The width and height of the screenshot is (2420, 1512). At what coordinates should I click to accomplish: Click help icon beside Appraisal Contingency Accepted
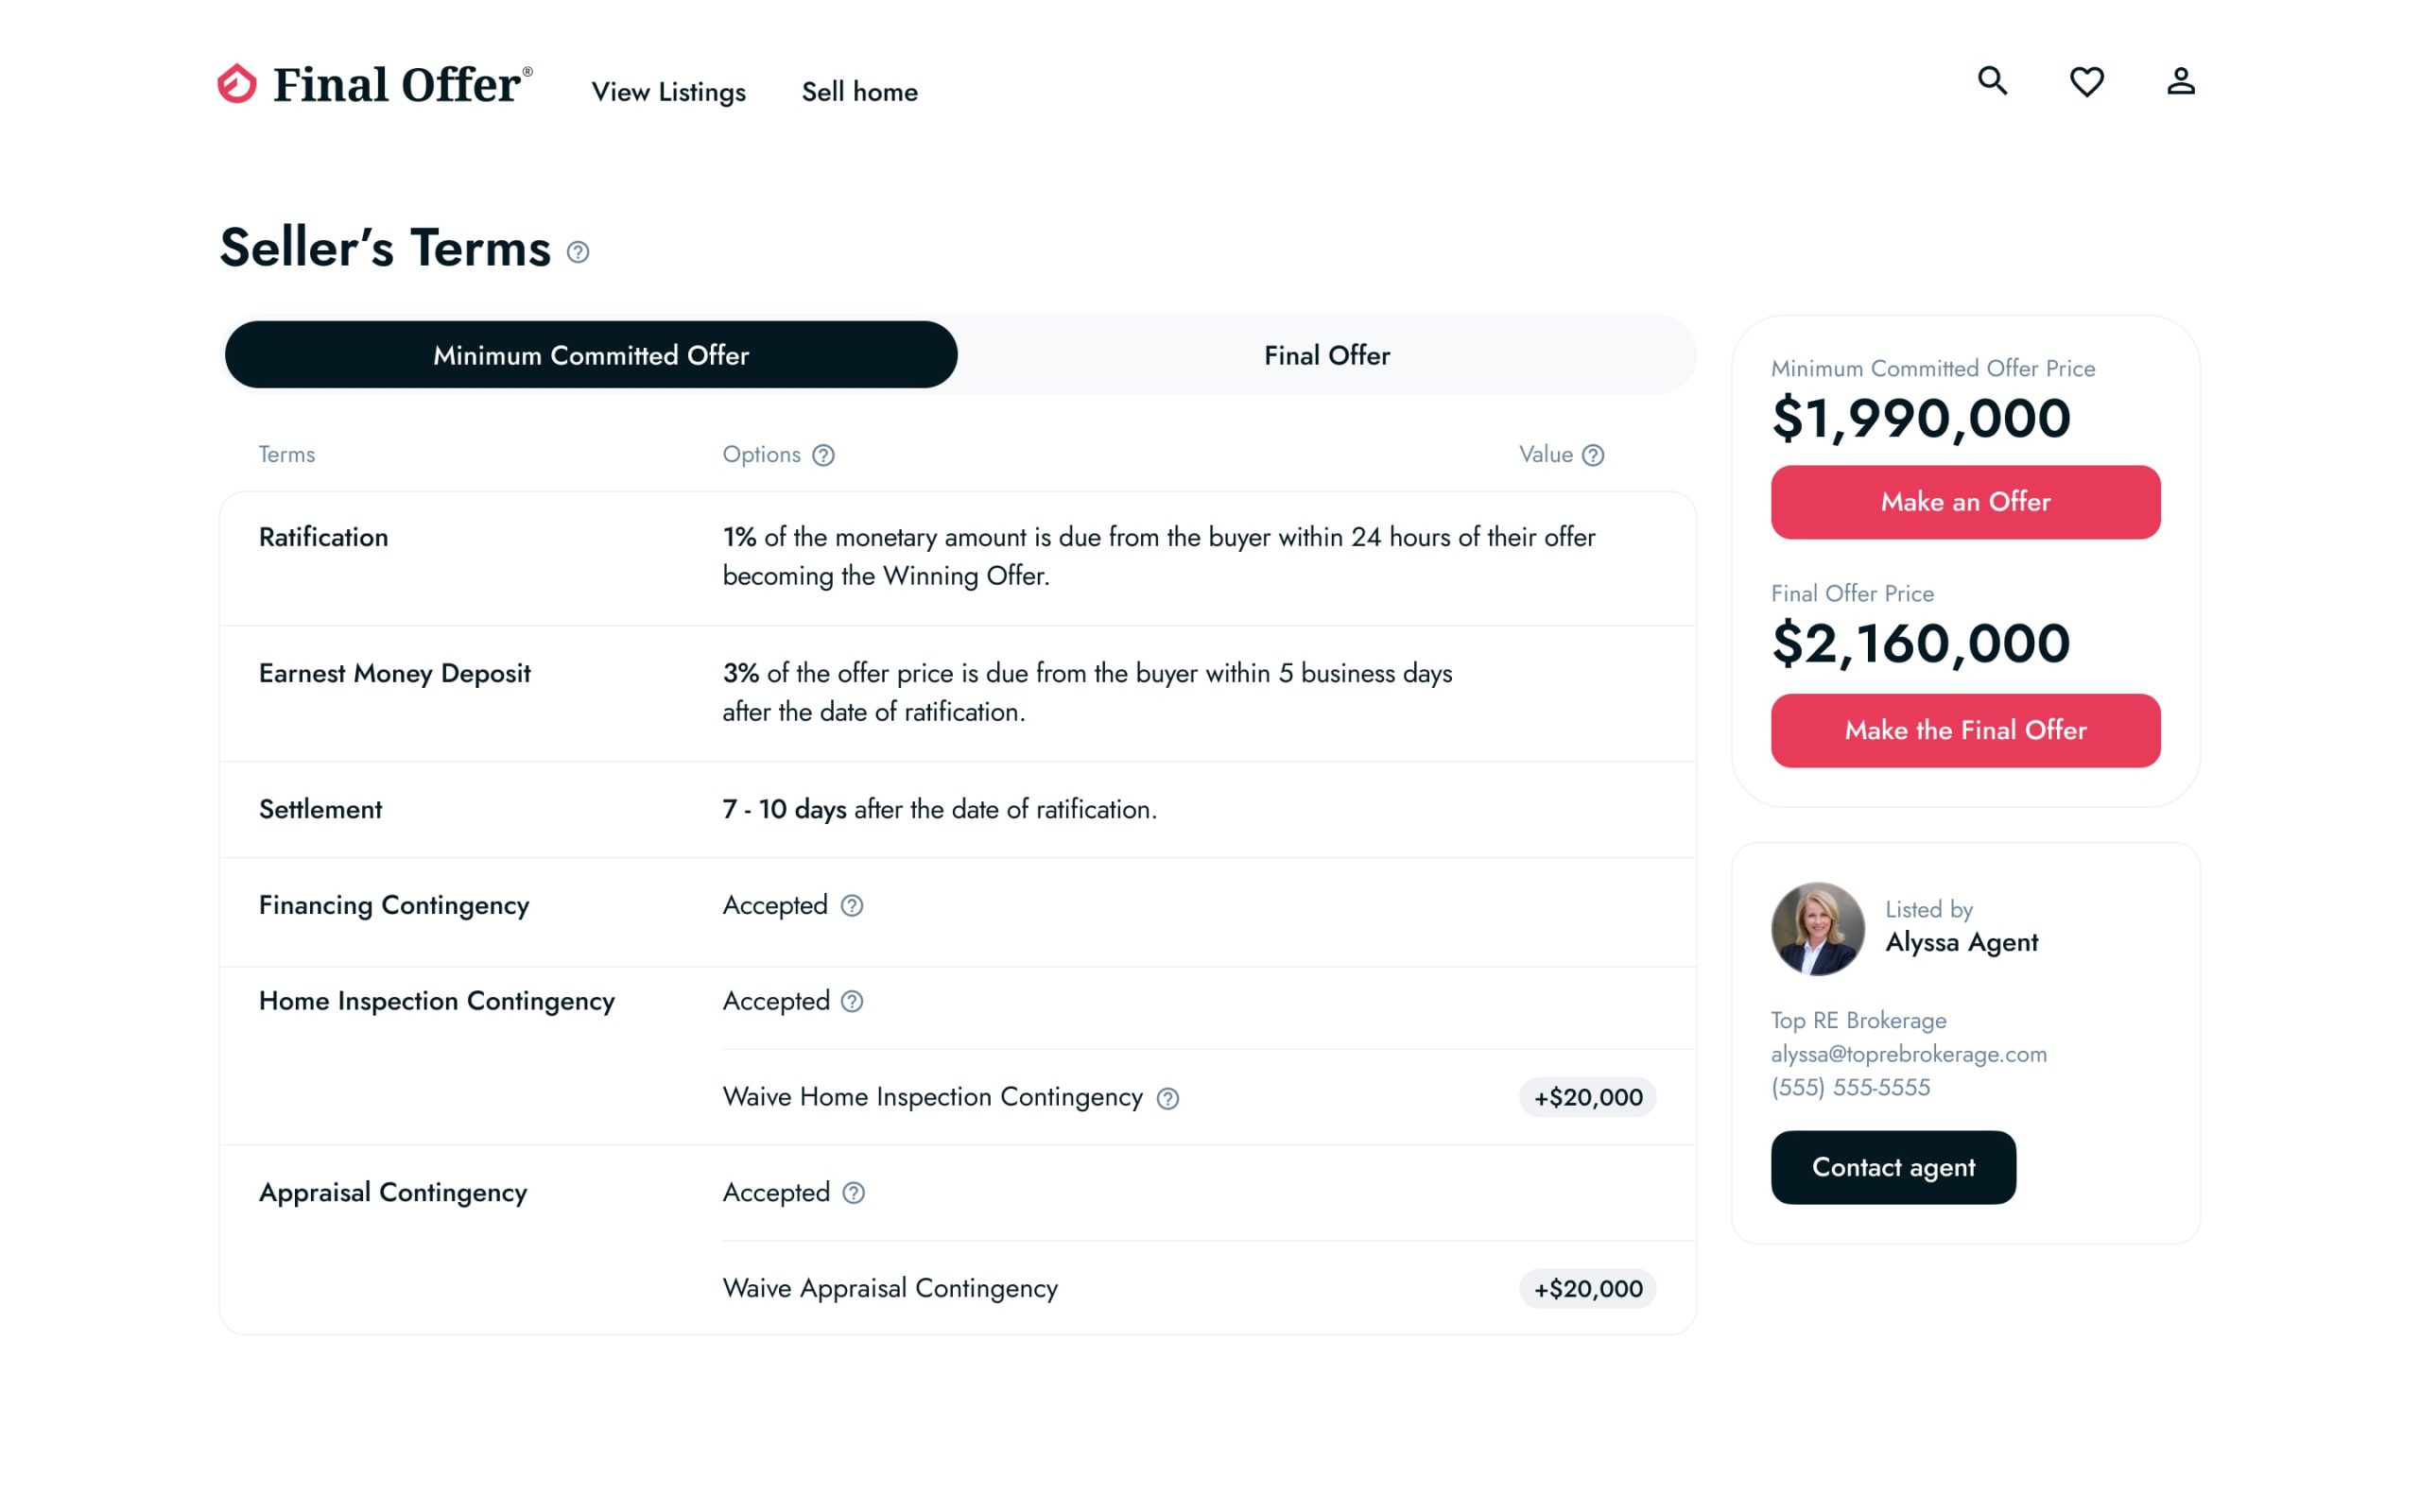[x=853, y=1193]
